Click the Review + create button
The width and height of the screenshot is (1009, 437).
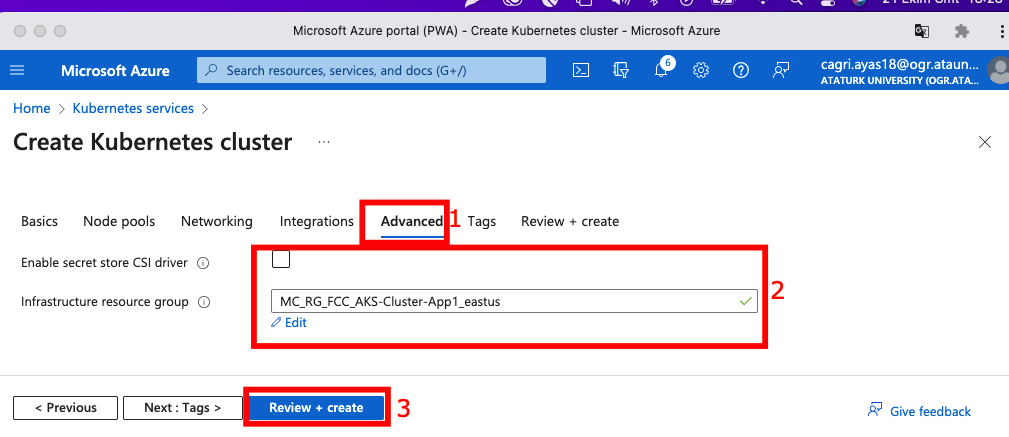click(x=316, y=408)
